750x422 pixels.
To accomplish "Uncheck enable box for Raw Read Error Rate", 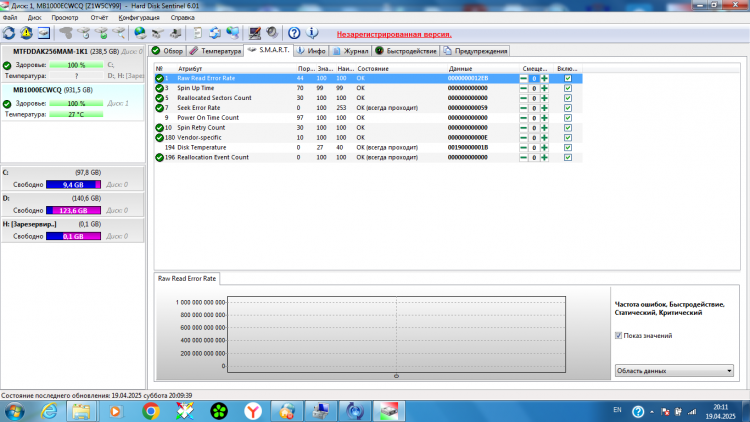I will point(568,78).
